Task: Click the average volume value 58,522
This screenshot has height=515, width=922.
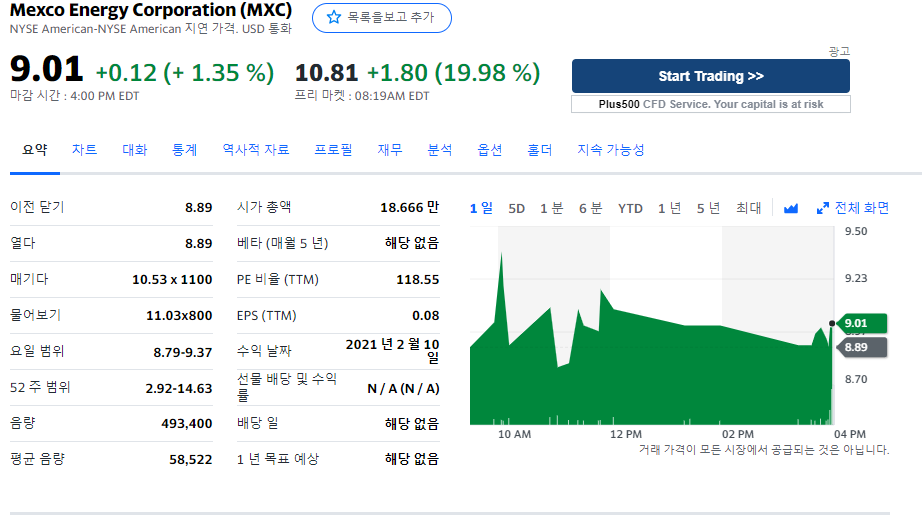Action: tap(191, 460)
